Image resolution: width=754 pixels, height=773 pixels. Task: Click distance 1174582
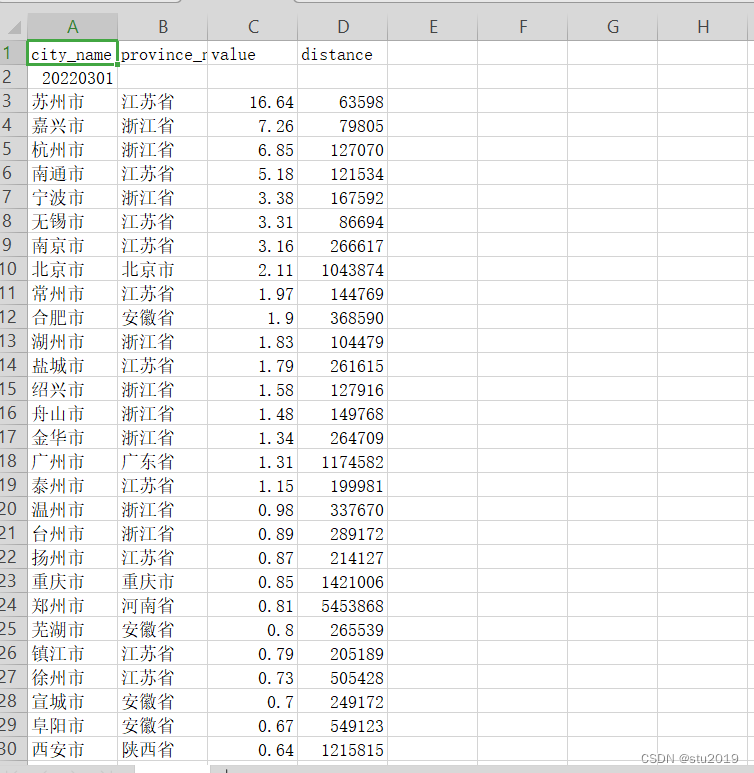pyautogui.click(x=343, y=461)
